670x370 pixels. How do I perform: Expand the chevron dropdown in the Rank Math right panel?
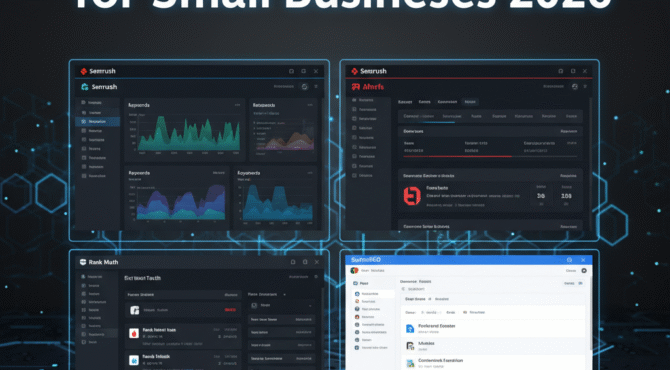[x=310, y=306]
